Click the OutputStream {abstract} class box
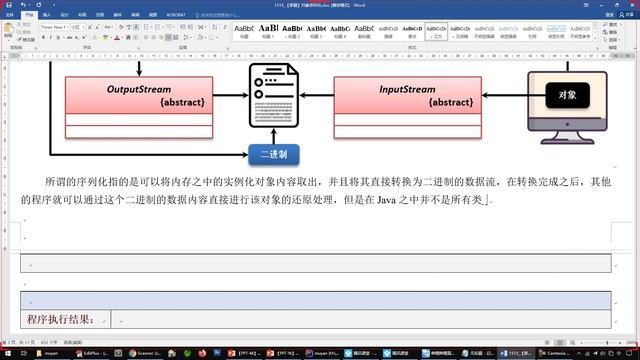Image resolution: width=640 pixels, height=360 pixels. coord(139,107)
